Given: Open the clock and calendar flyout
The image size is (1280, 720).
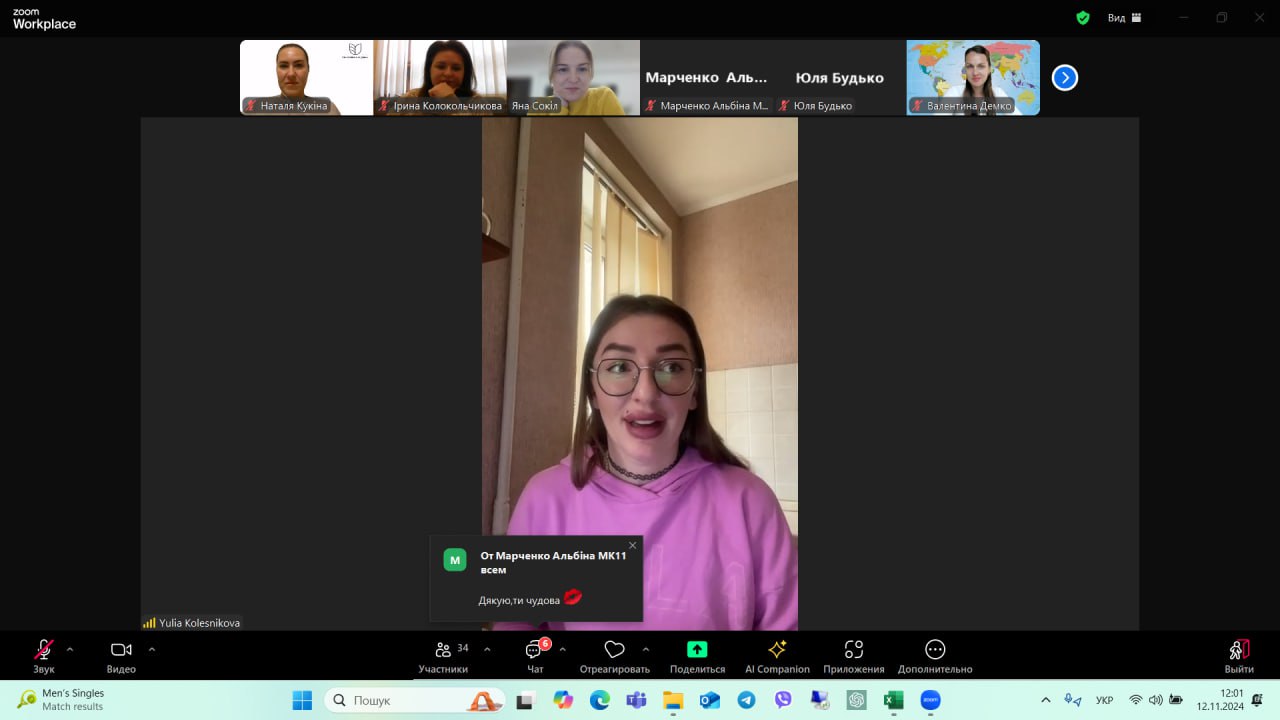Looking at the screenshot, I should pos(1219,700).
